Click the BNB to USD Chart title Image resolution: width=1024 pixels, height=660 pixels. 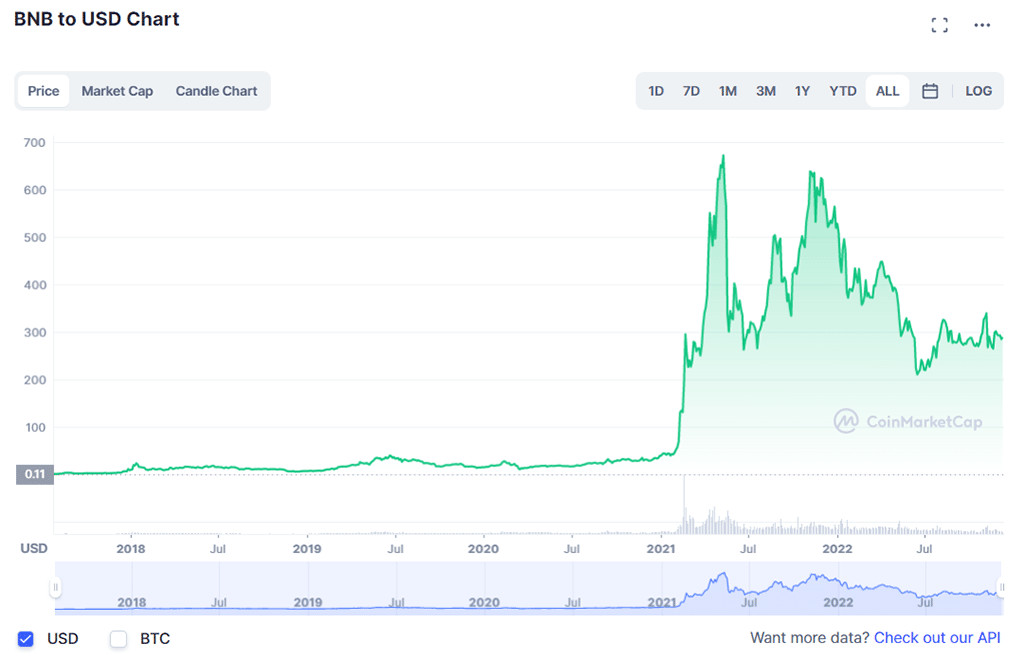(97, 20)
